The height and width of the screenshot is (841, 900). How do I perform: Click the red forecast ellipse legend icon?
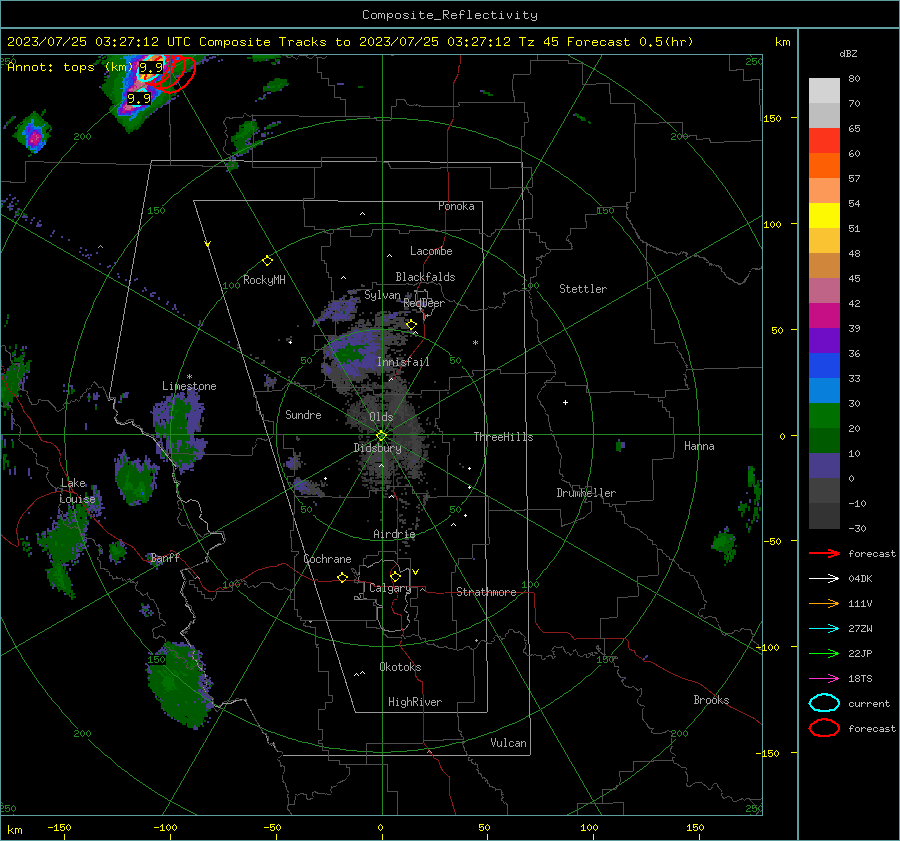point(824,728)
